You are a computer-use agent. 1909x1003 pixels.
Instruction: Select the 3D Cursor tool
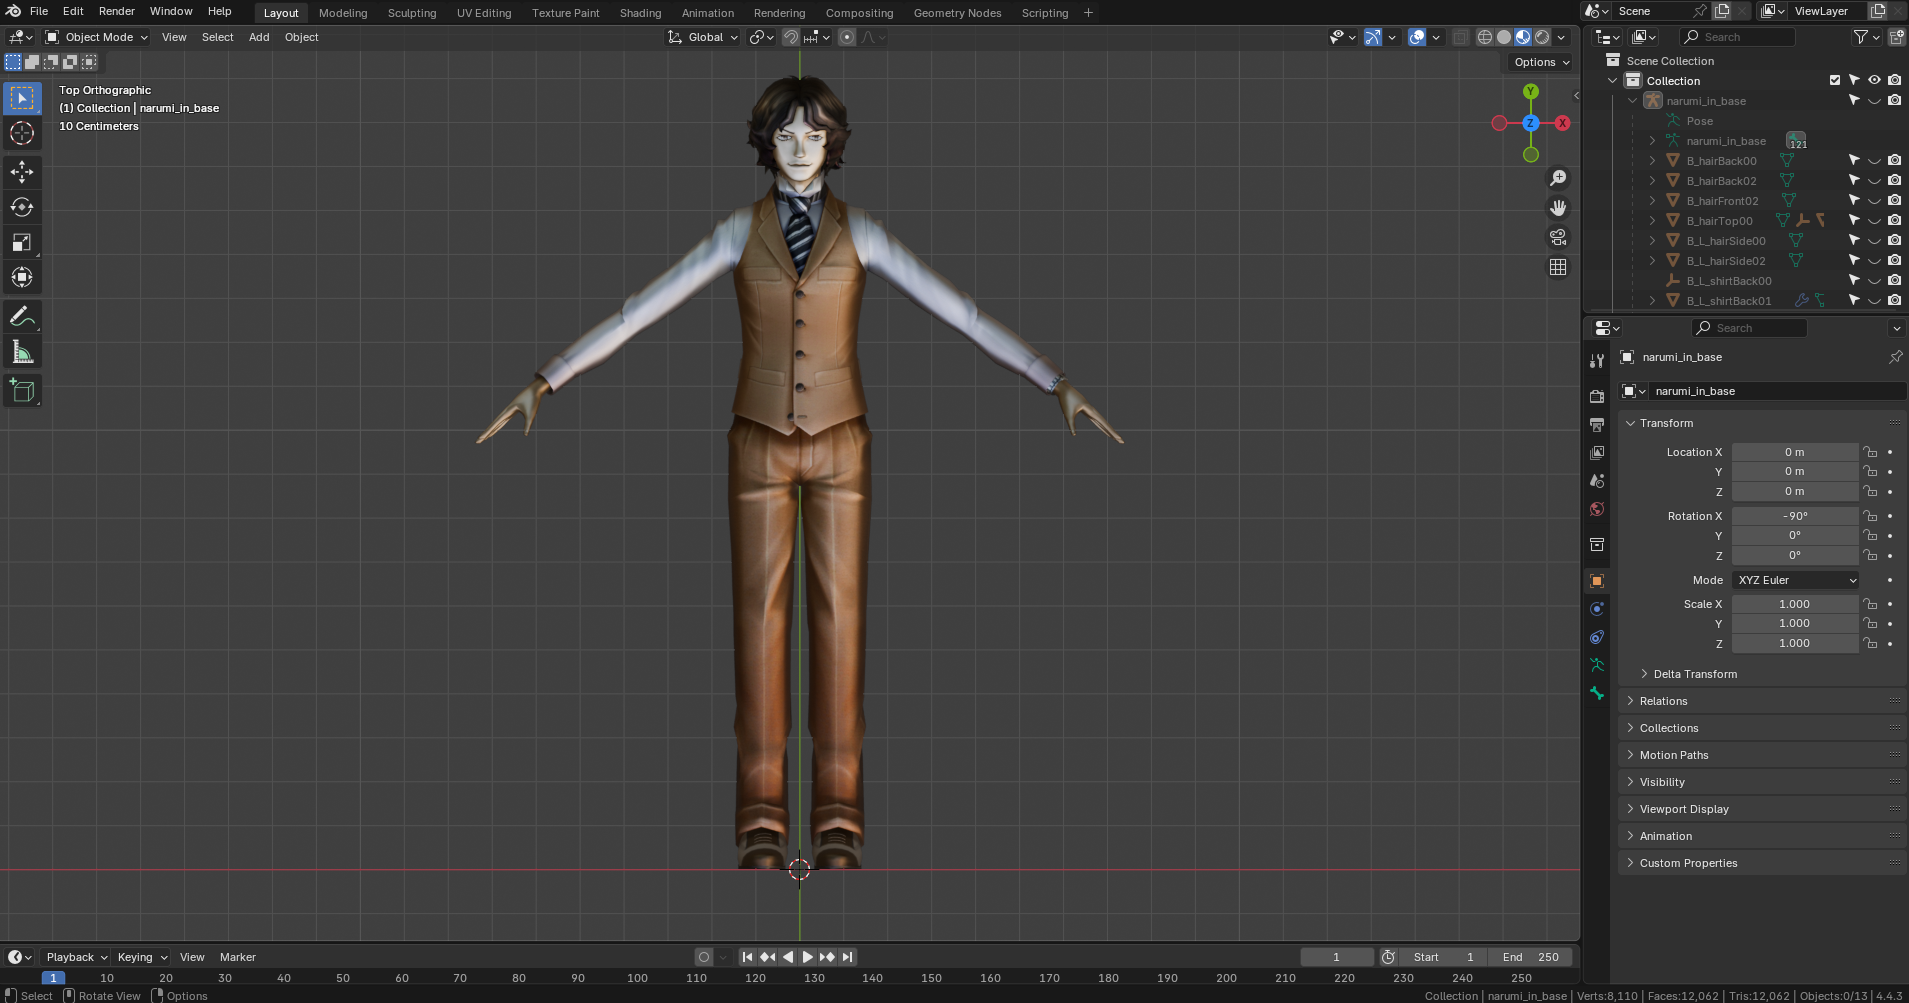[22, 134]
